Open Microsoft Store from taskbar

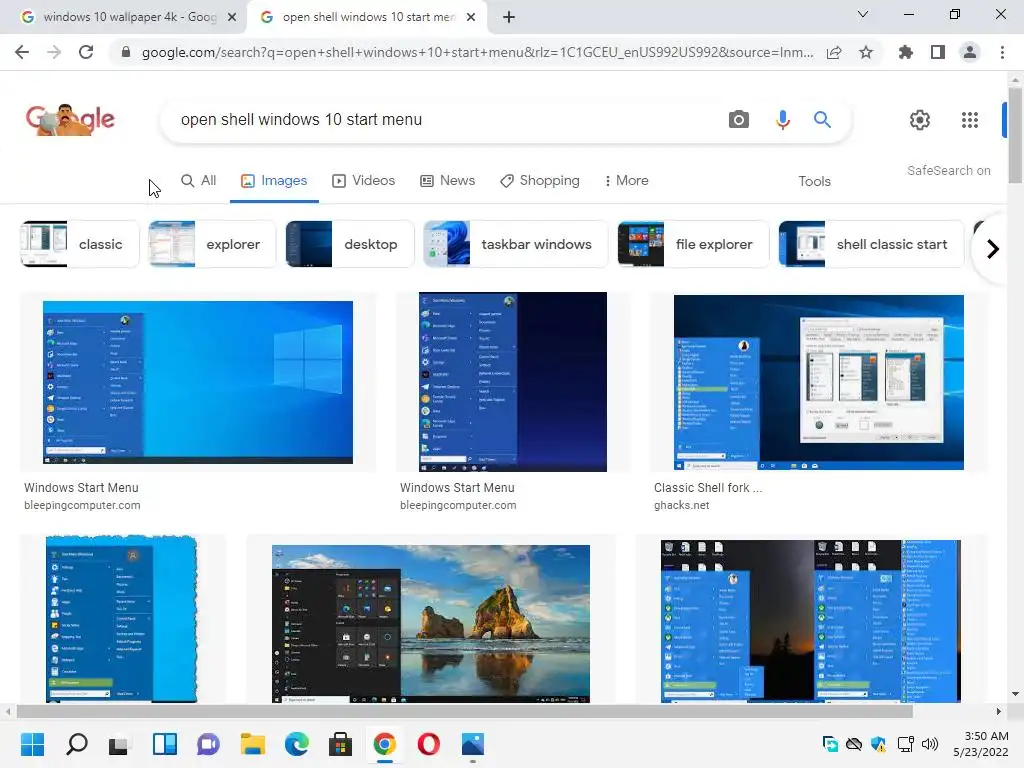340,744
